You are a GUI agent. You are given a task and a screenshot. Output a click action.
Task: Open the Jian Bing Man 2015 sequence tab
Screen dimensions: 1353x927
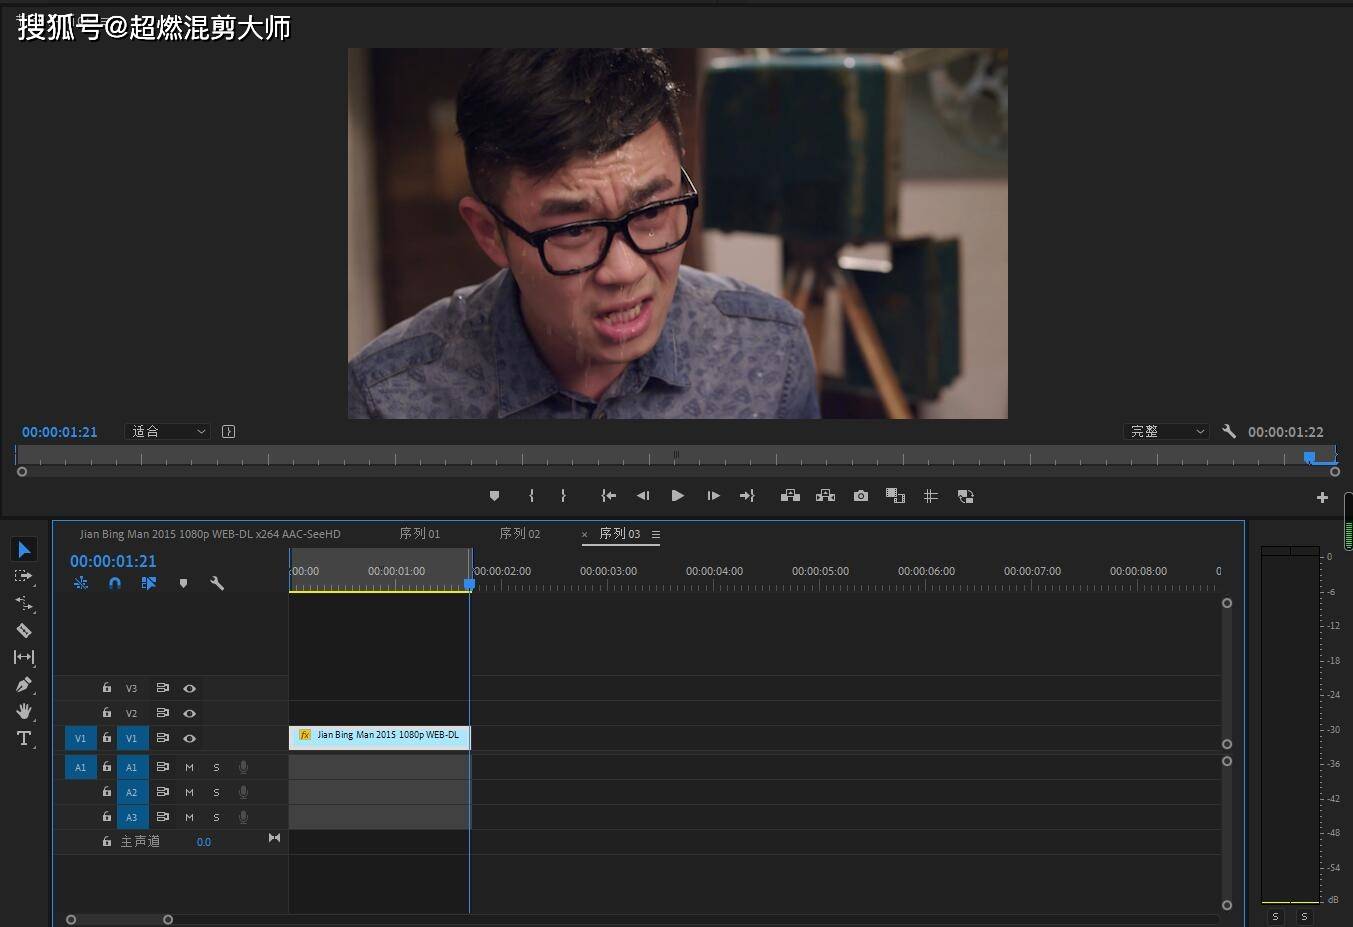(x=210, y=534)
